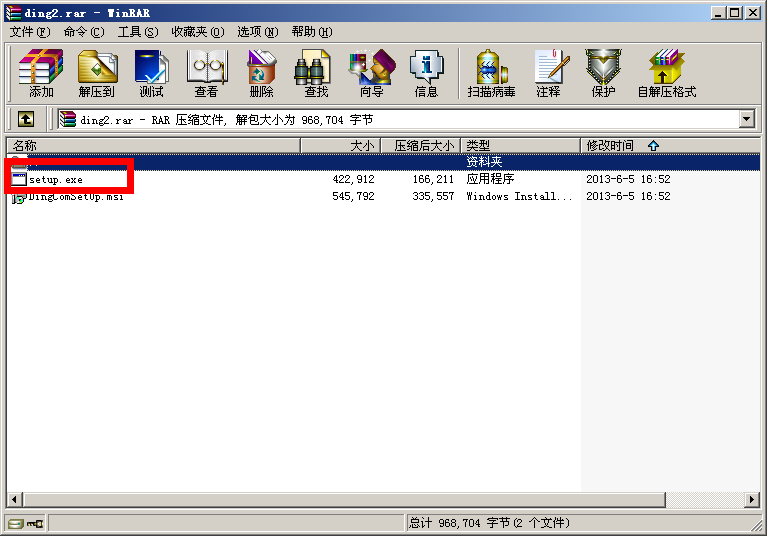This screenshot has width=767, height=536.
Task: Click the 应用程序 type cell
Action: point(490,179)
